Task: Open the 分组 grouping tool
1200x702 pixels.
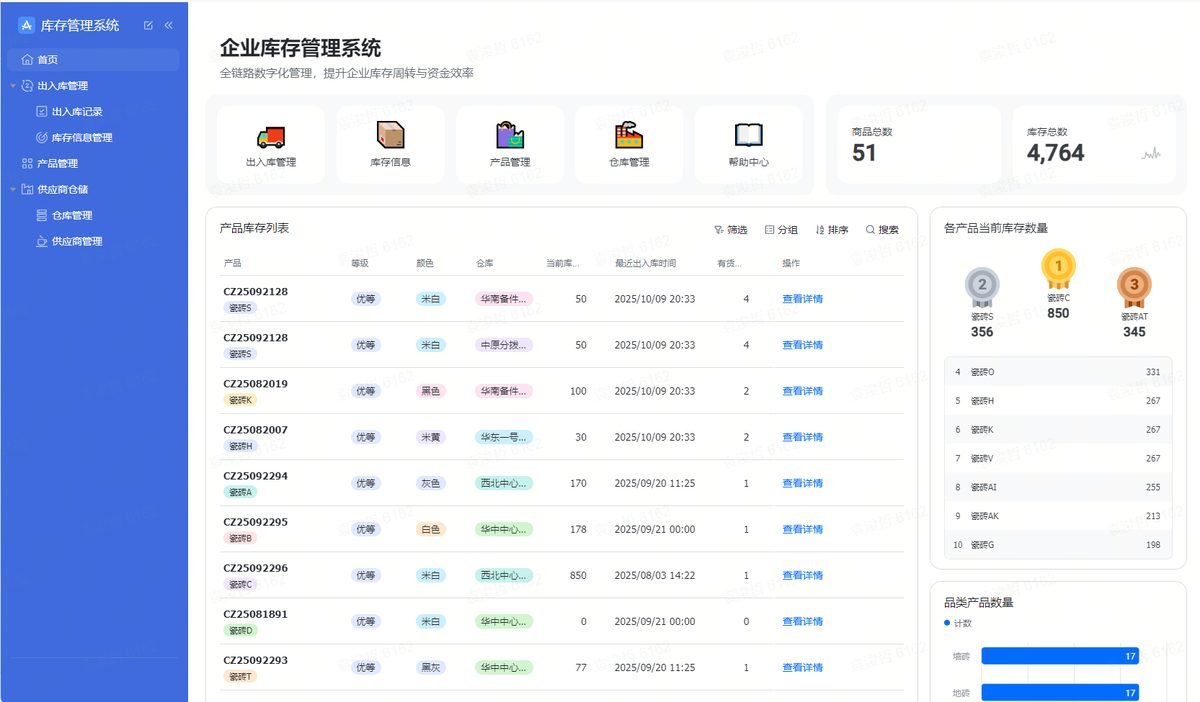Action: tap(781, 230)
